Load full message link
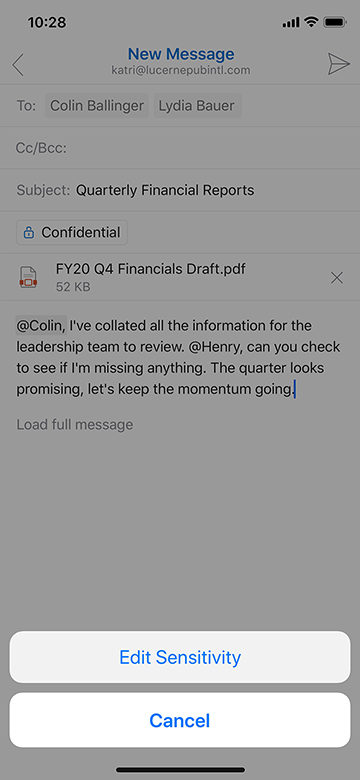360x780 pixels. pyautogui.click(x=75, y=424)
